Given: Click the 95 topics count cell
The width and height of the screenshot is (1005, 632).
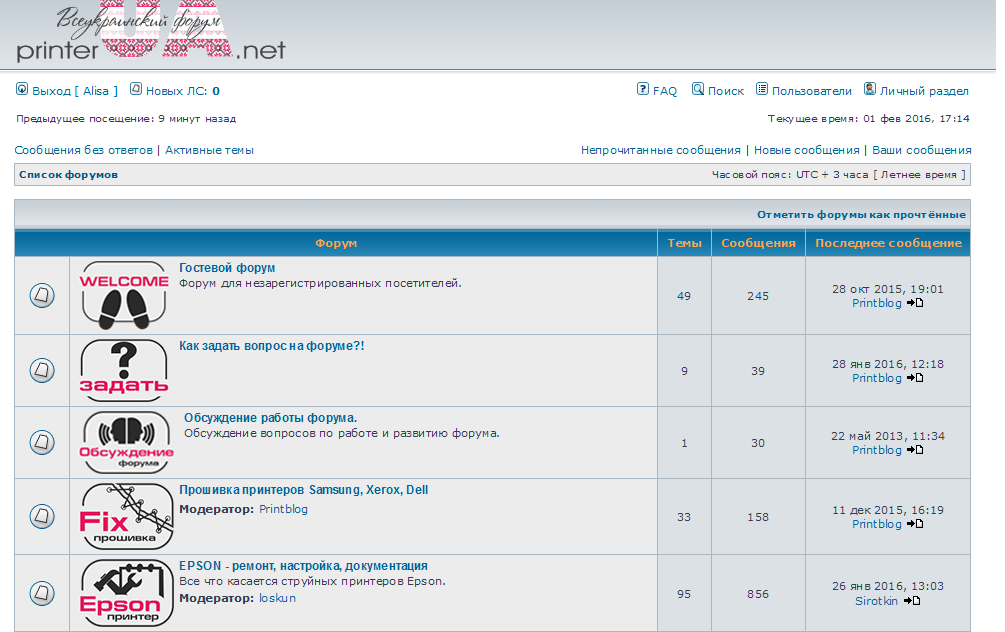Looking at the screenshot, I should pos(685,594).
